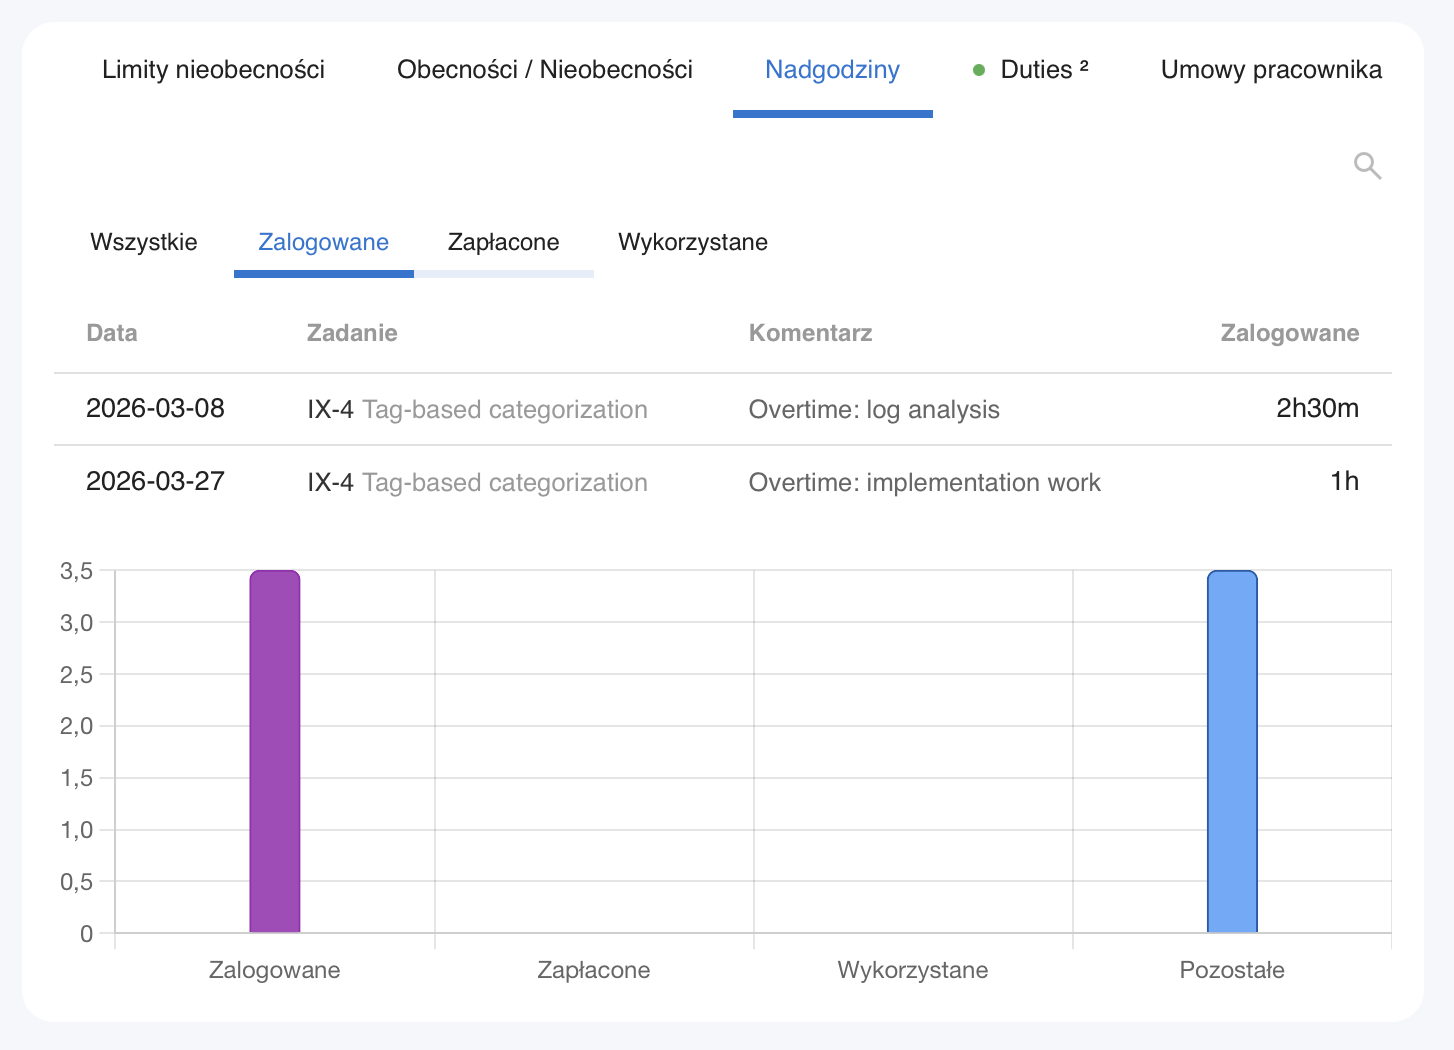
Task: Select date 2026-03-08 cell
Action: coord(155,408)
